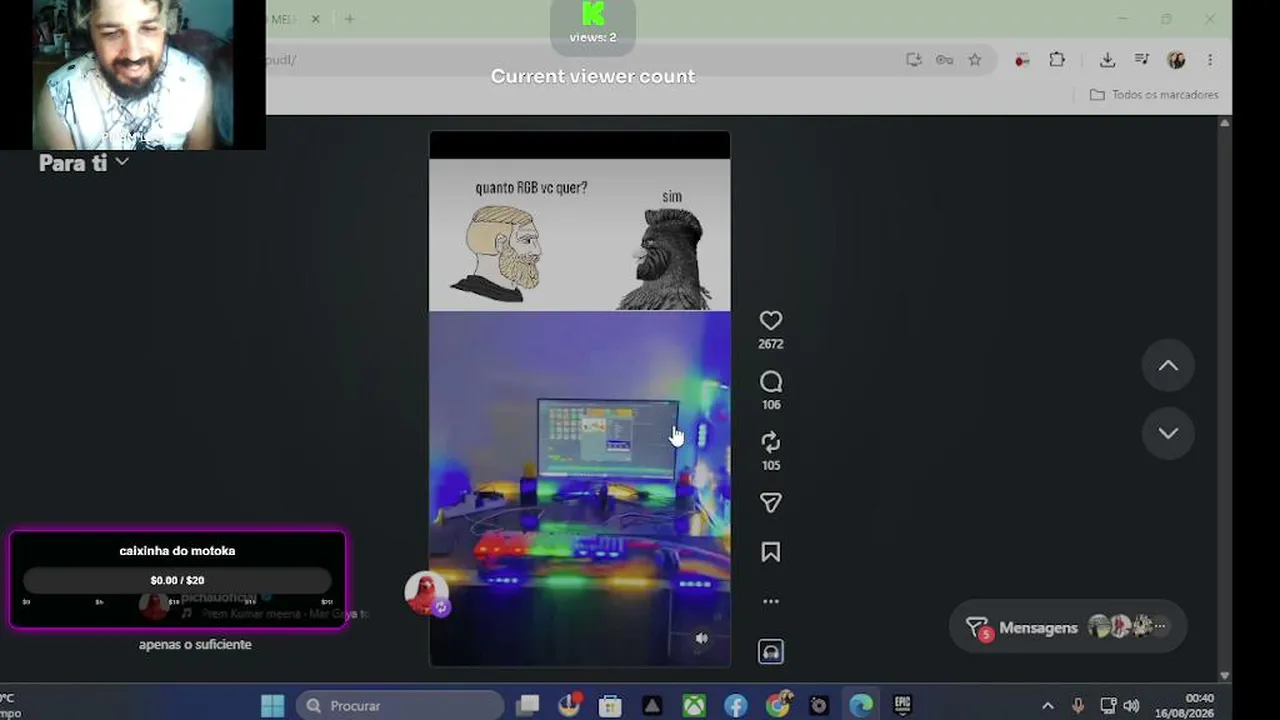Bookmark this page with the star icon
This screenshot has width=1280, height=720.
point(974,60)
